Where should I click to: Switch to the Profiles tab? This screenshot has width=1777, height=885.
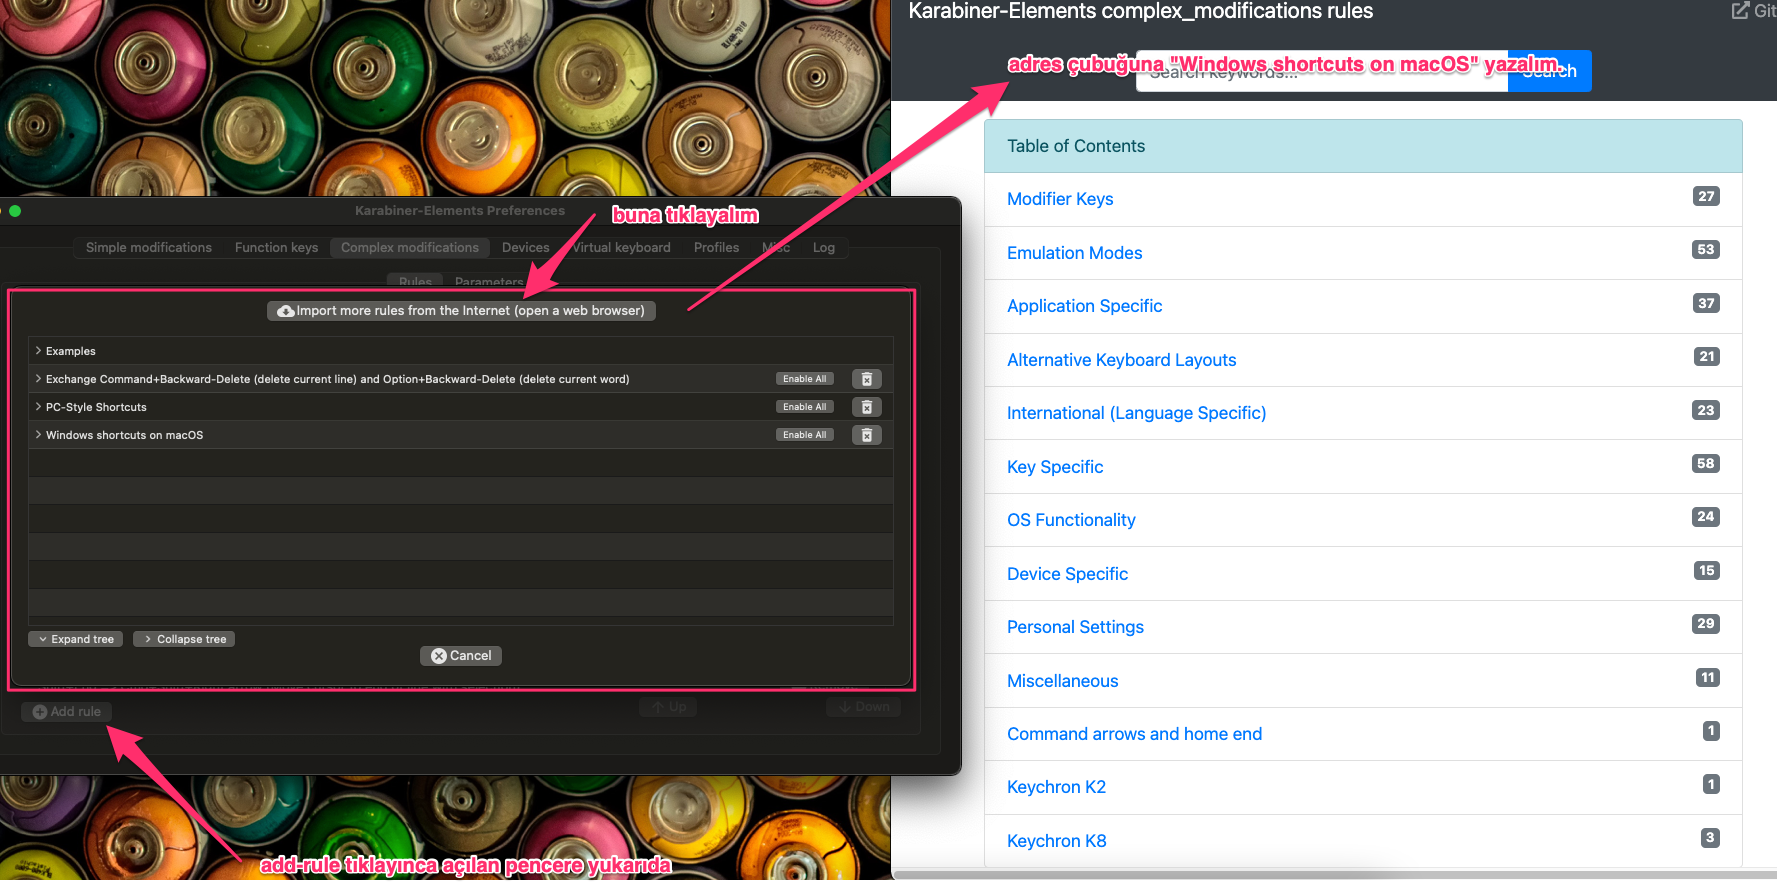(716, 248)
